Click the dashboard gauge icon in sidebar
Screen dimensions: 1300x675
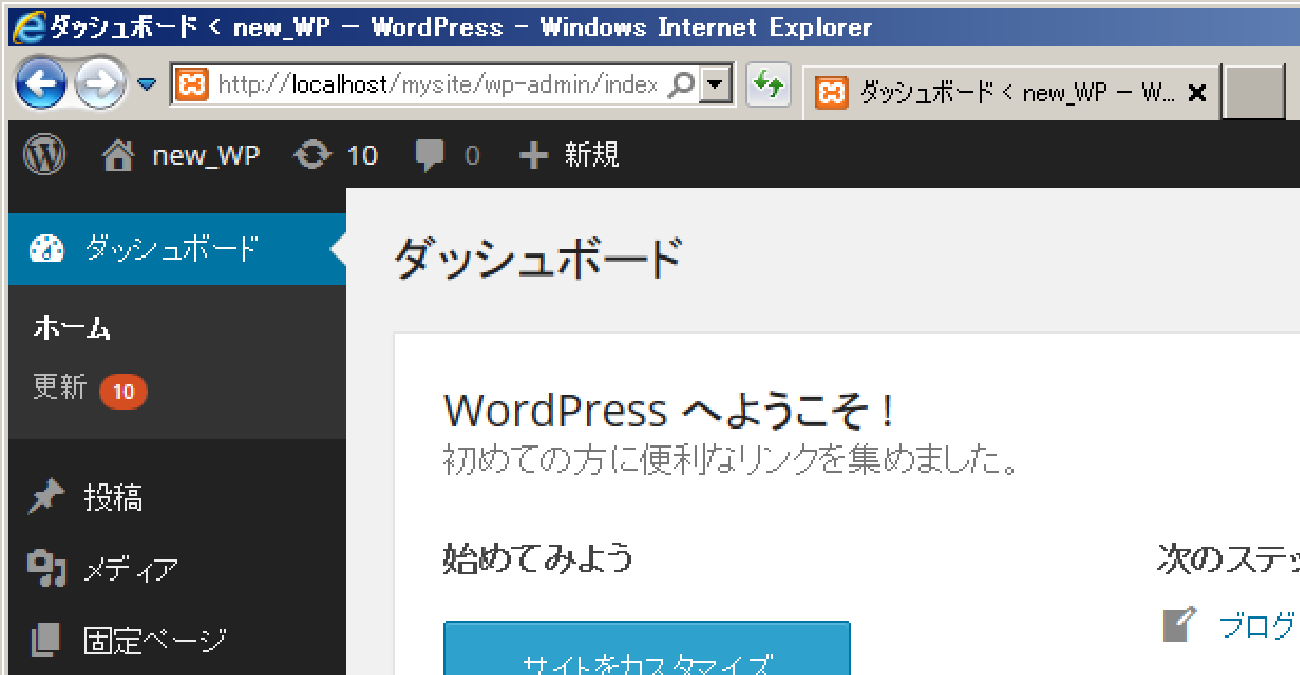point(47,249)
